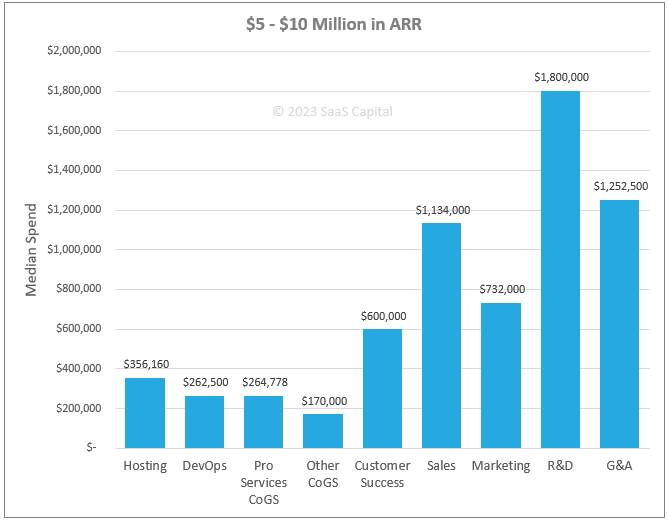The width and height of the screenshot is (668, 521).
Task: Click the "$1,200,000" y-axis label
Action: 74,210
